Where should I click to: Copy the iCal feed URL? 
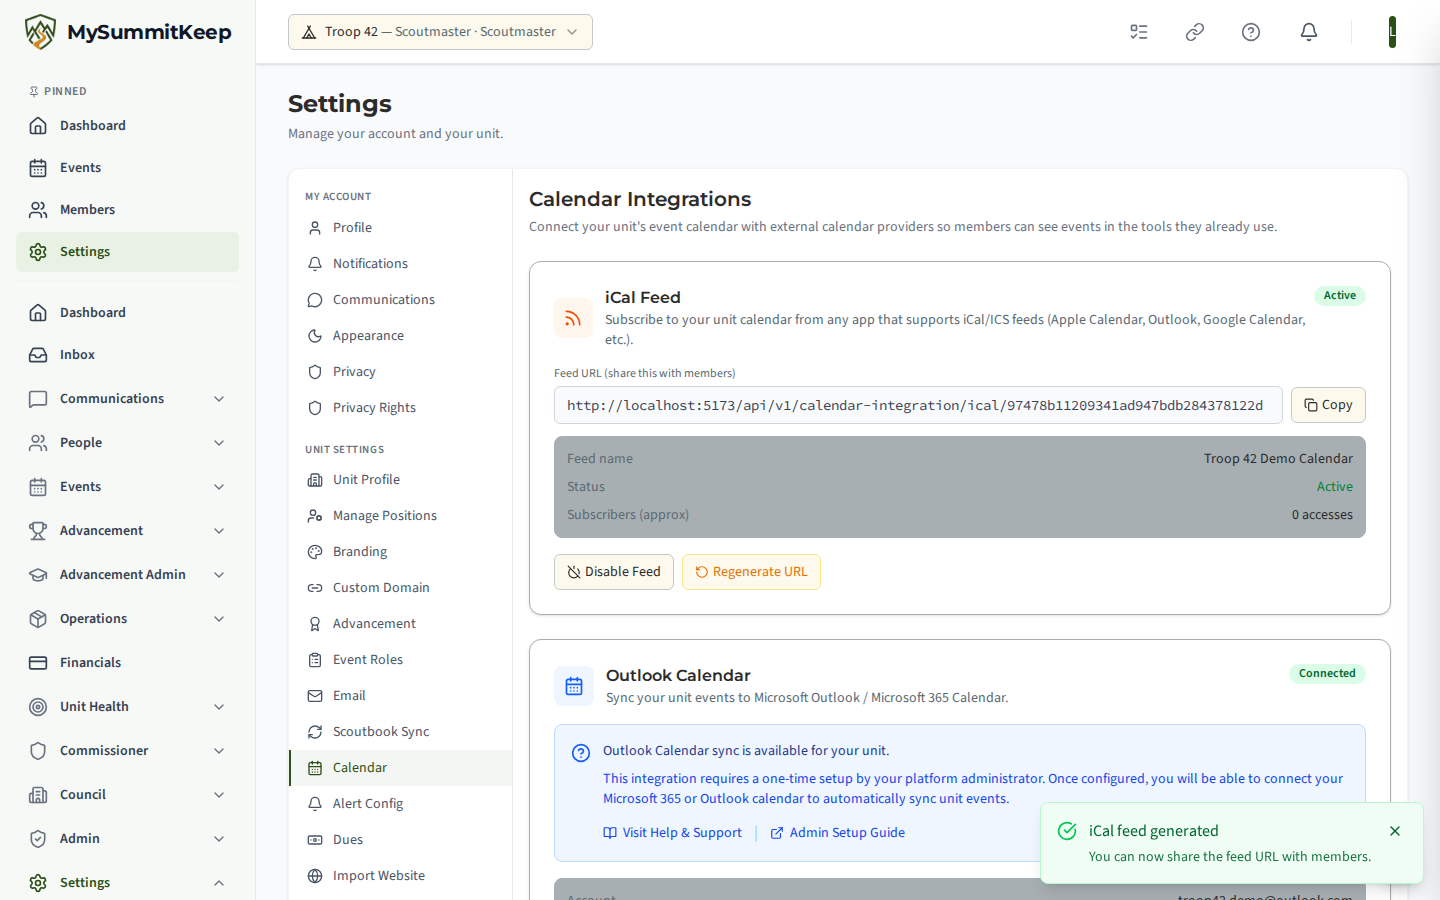1328,405
